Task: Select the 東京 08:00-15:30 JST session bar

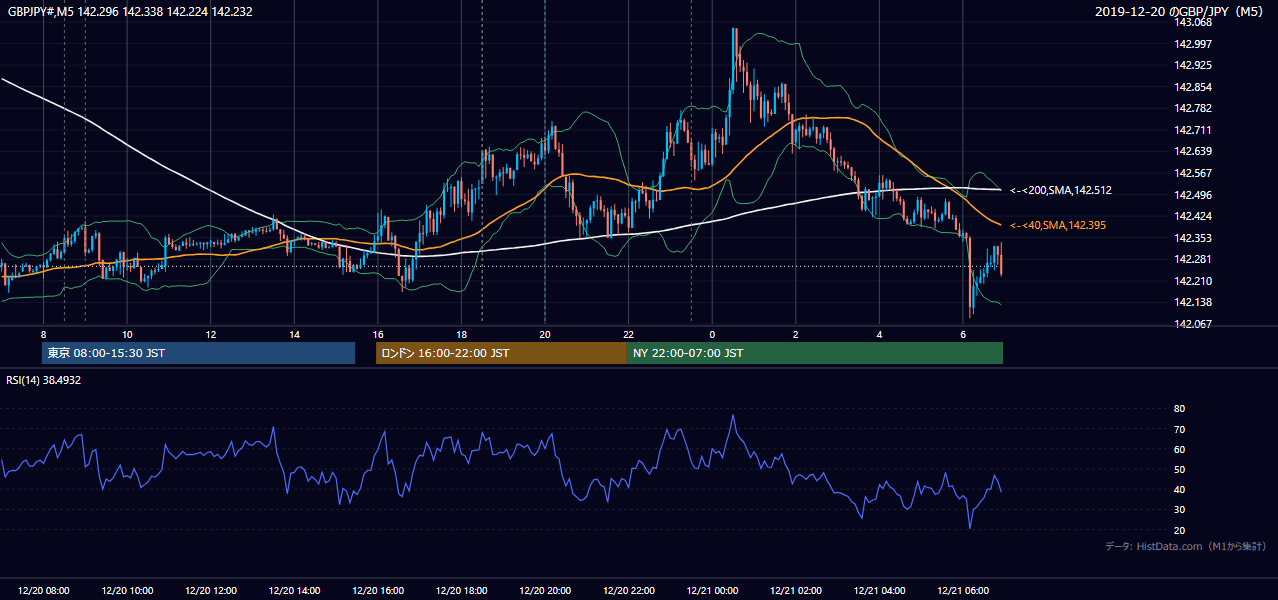Action: point(198,353)
